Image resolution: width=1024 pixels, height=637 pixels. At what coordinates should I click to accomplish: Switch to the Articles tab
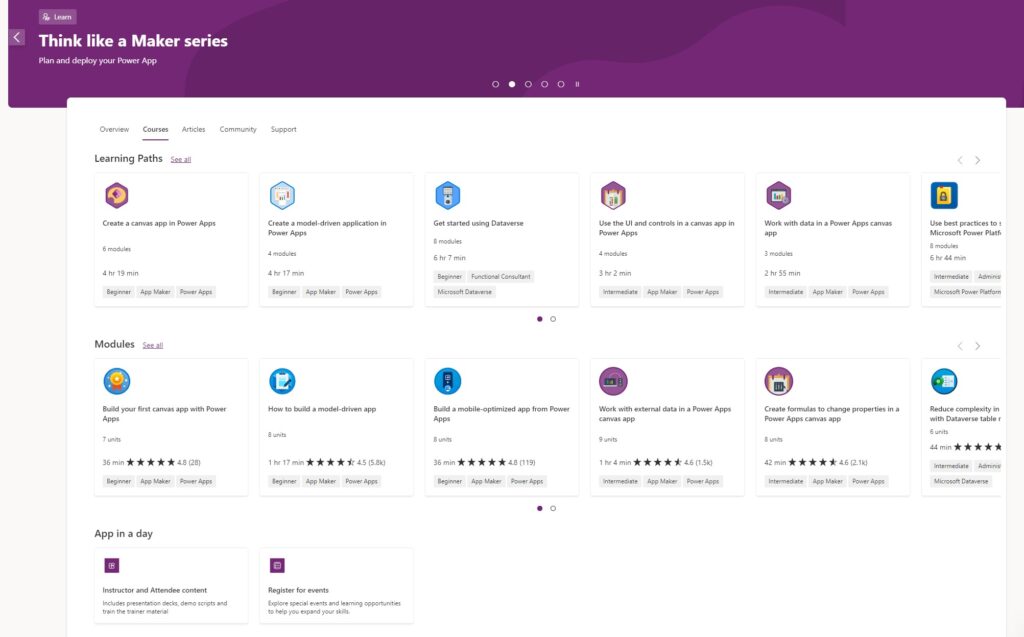tap(194, 129)
